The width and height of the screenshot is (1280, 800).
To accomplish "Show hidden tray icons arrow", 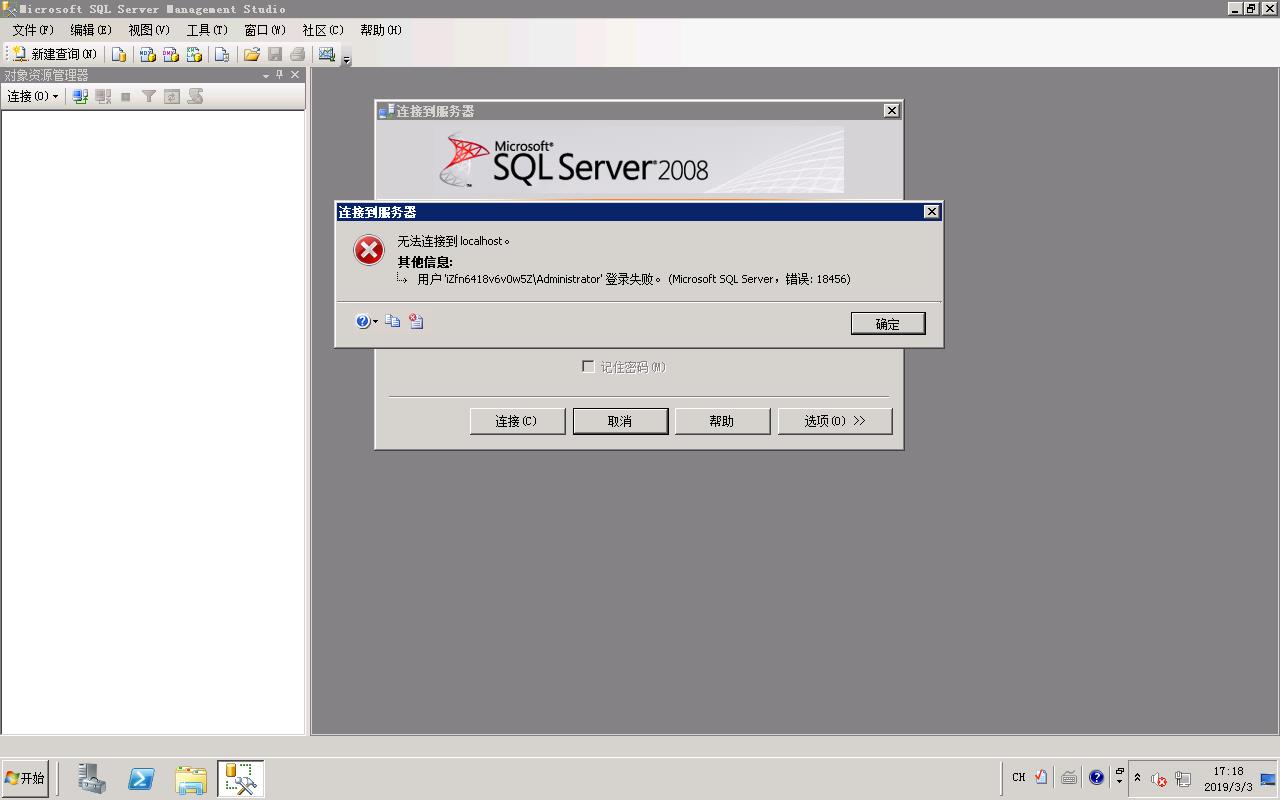I will (x=1138, y=778).
